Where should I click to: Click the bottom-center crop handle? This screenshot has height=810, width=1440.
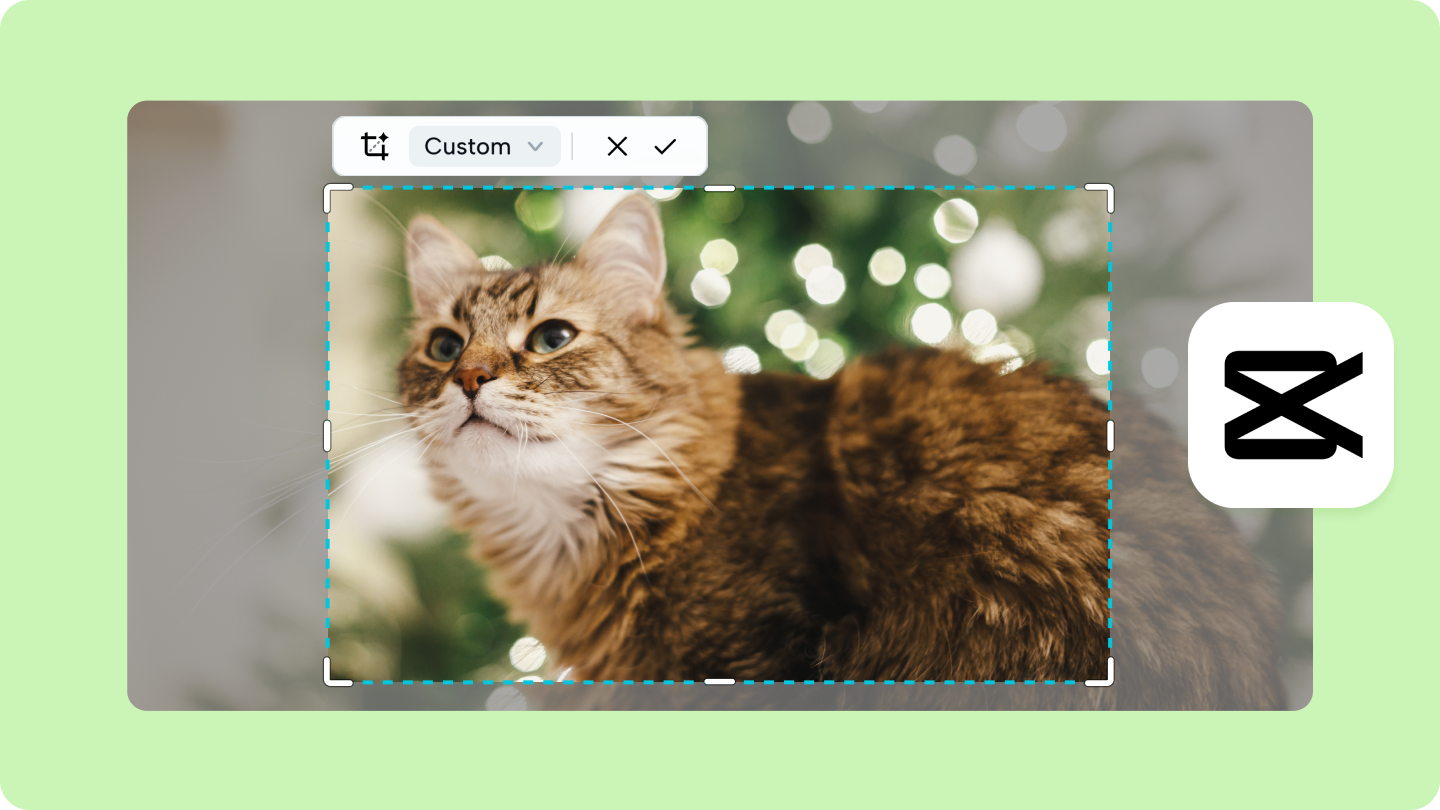click(x=718, y=680)
